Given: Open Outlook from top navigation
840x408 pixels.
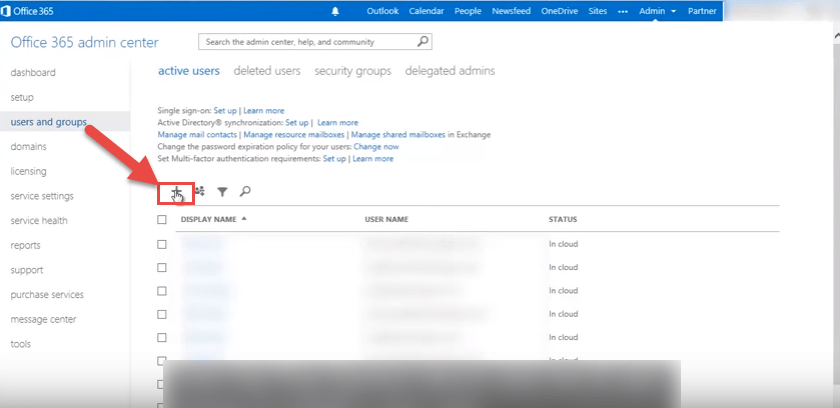Looking at the screenshot, I should (x=382, y=11).
